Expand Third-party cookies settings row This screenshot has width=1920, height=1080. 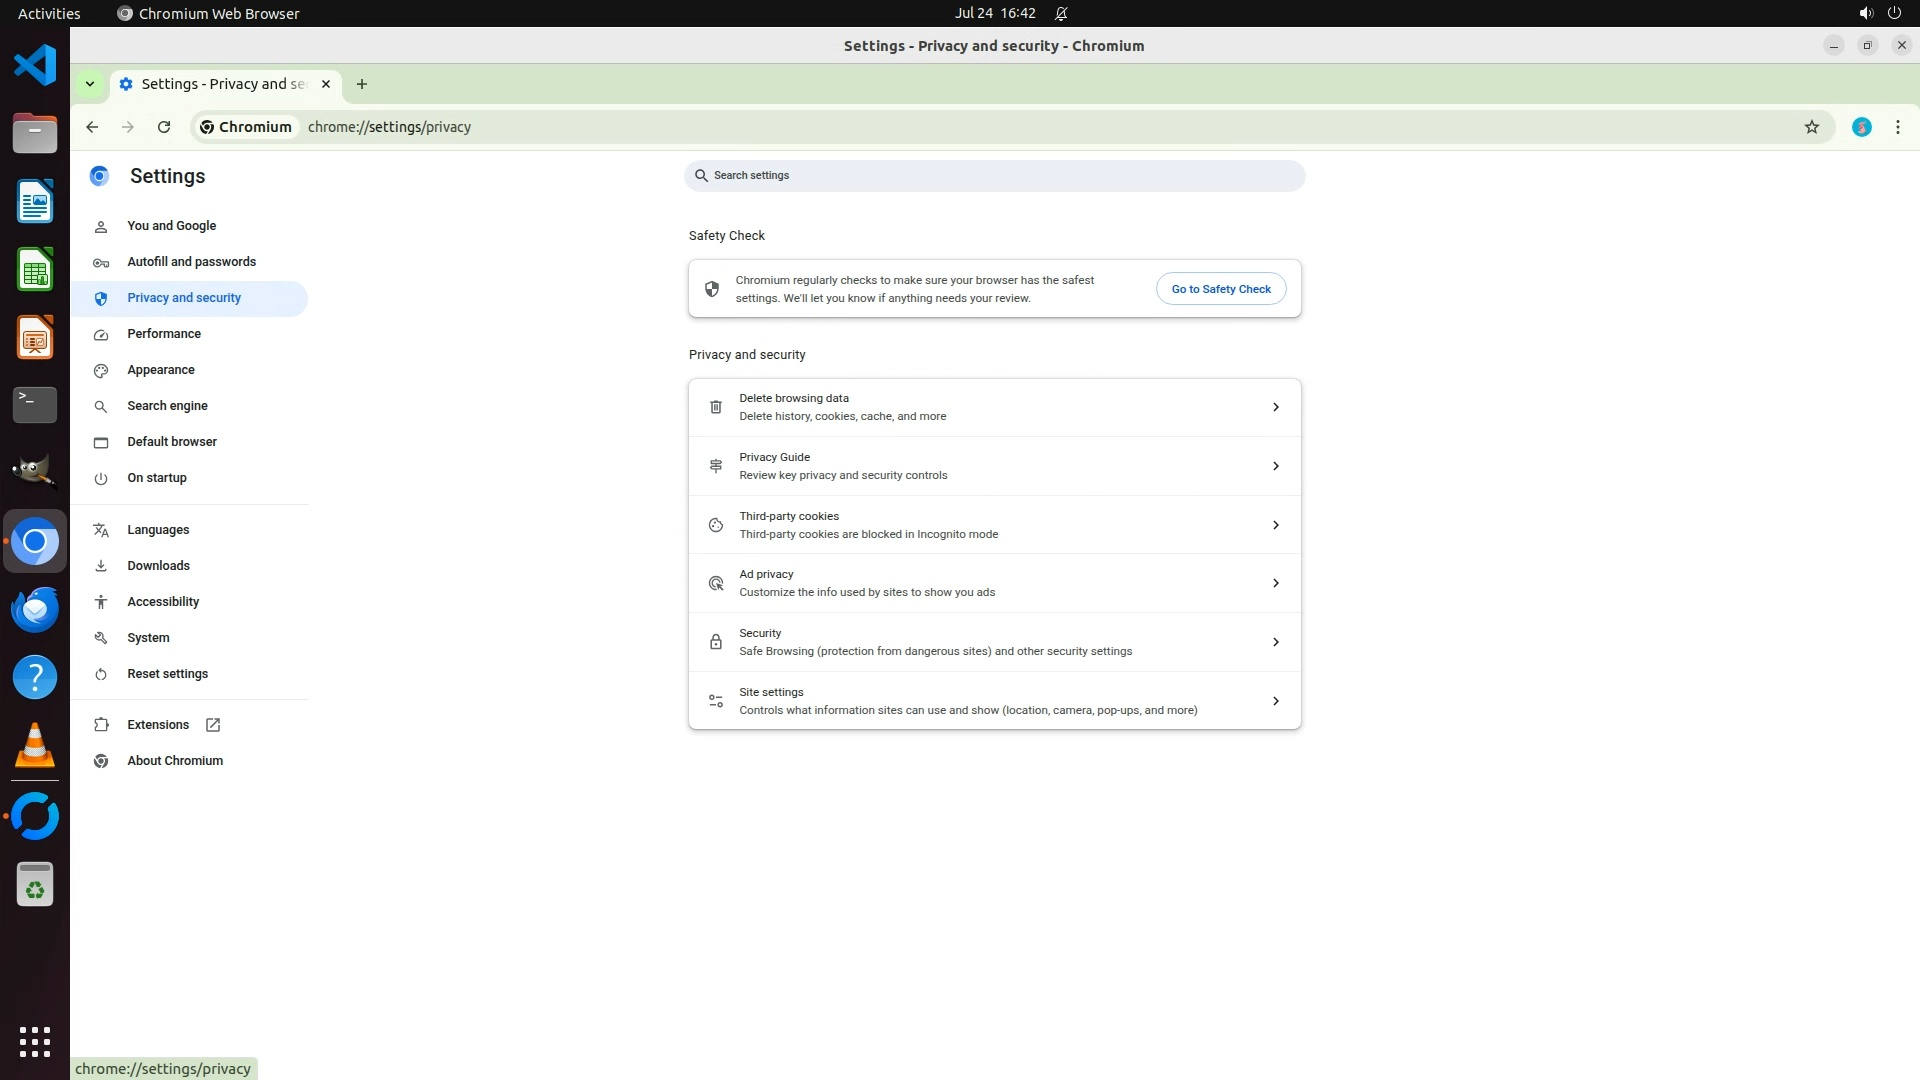click(x=994, y=525)
